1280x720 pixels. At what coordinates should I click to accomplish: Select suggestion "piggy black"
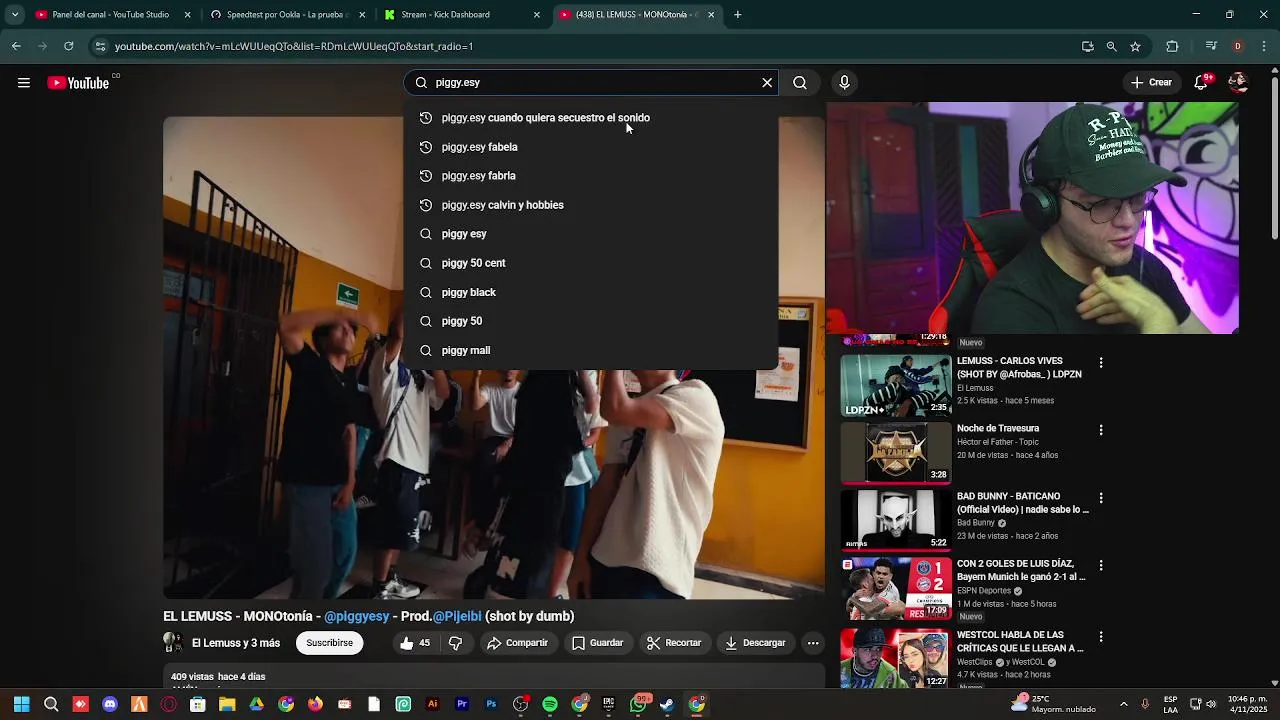click(590, 292)
